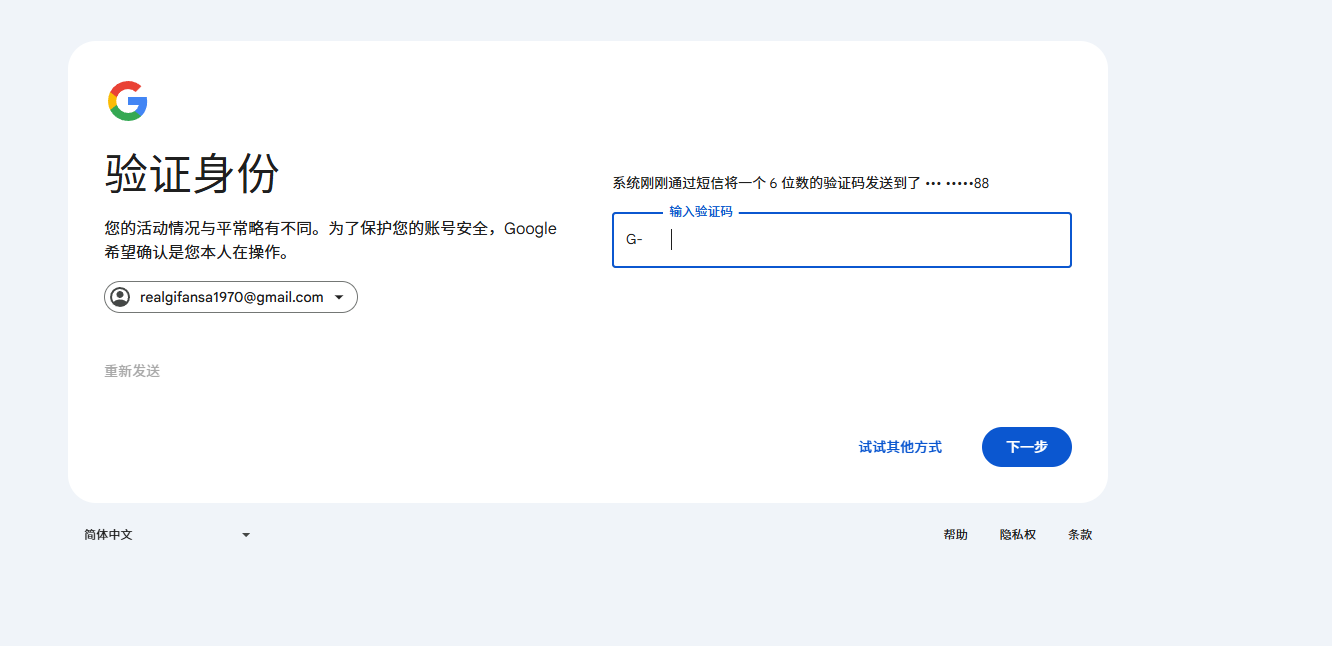
Task: Place cursor after the G- prefix
Action: 672,240
